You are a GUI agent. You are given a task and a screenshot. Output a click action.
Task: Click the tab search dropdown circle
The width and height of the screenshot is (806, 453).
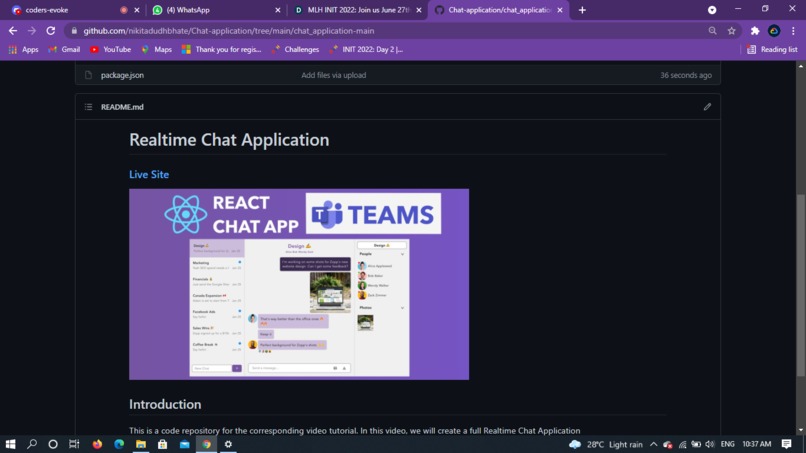pos(712,10)
